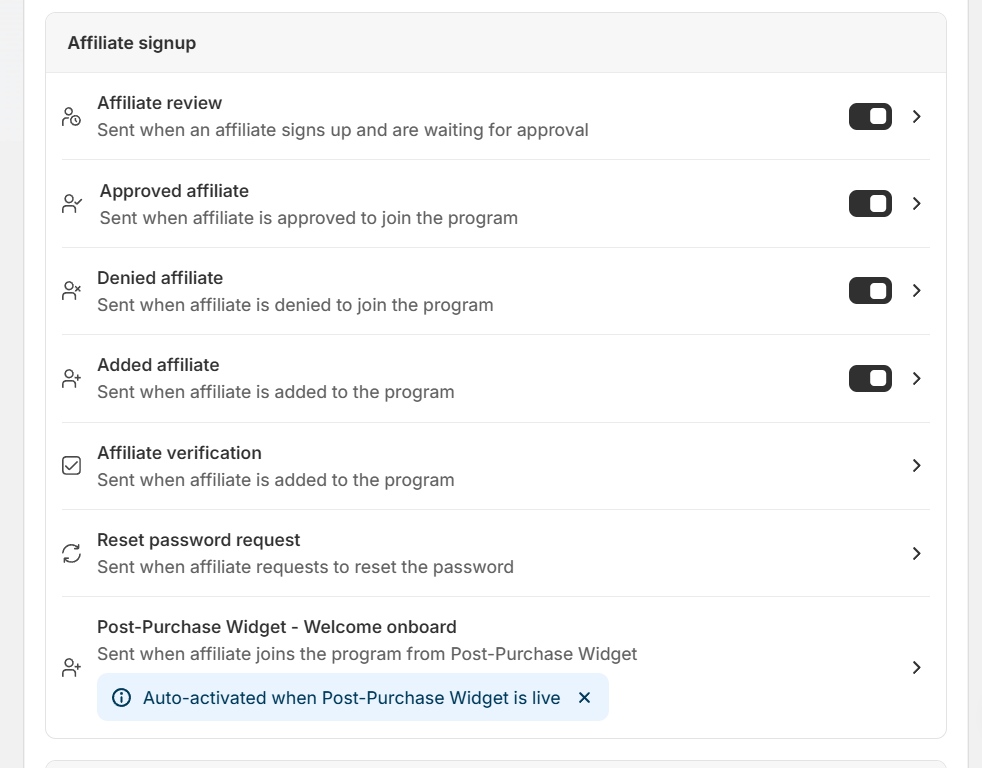Image resolution: width=982 pixels, height=768 pixels.
Task: Disable the Affiliate review email toggle
Action: pyautogui.click(x=870, y=117)
